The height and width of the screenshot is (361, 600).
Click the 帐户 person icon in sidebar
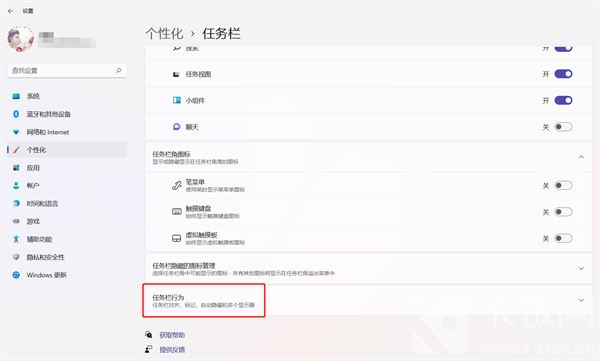point(16,186)
